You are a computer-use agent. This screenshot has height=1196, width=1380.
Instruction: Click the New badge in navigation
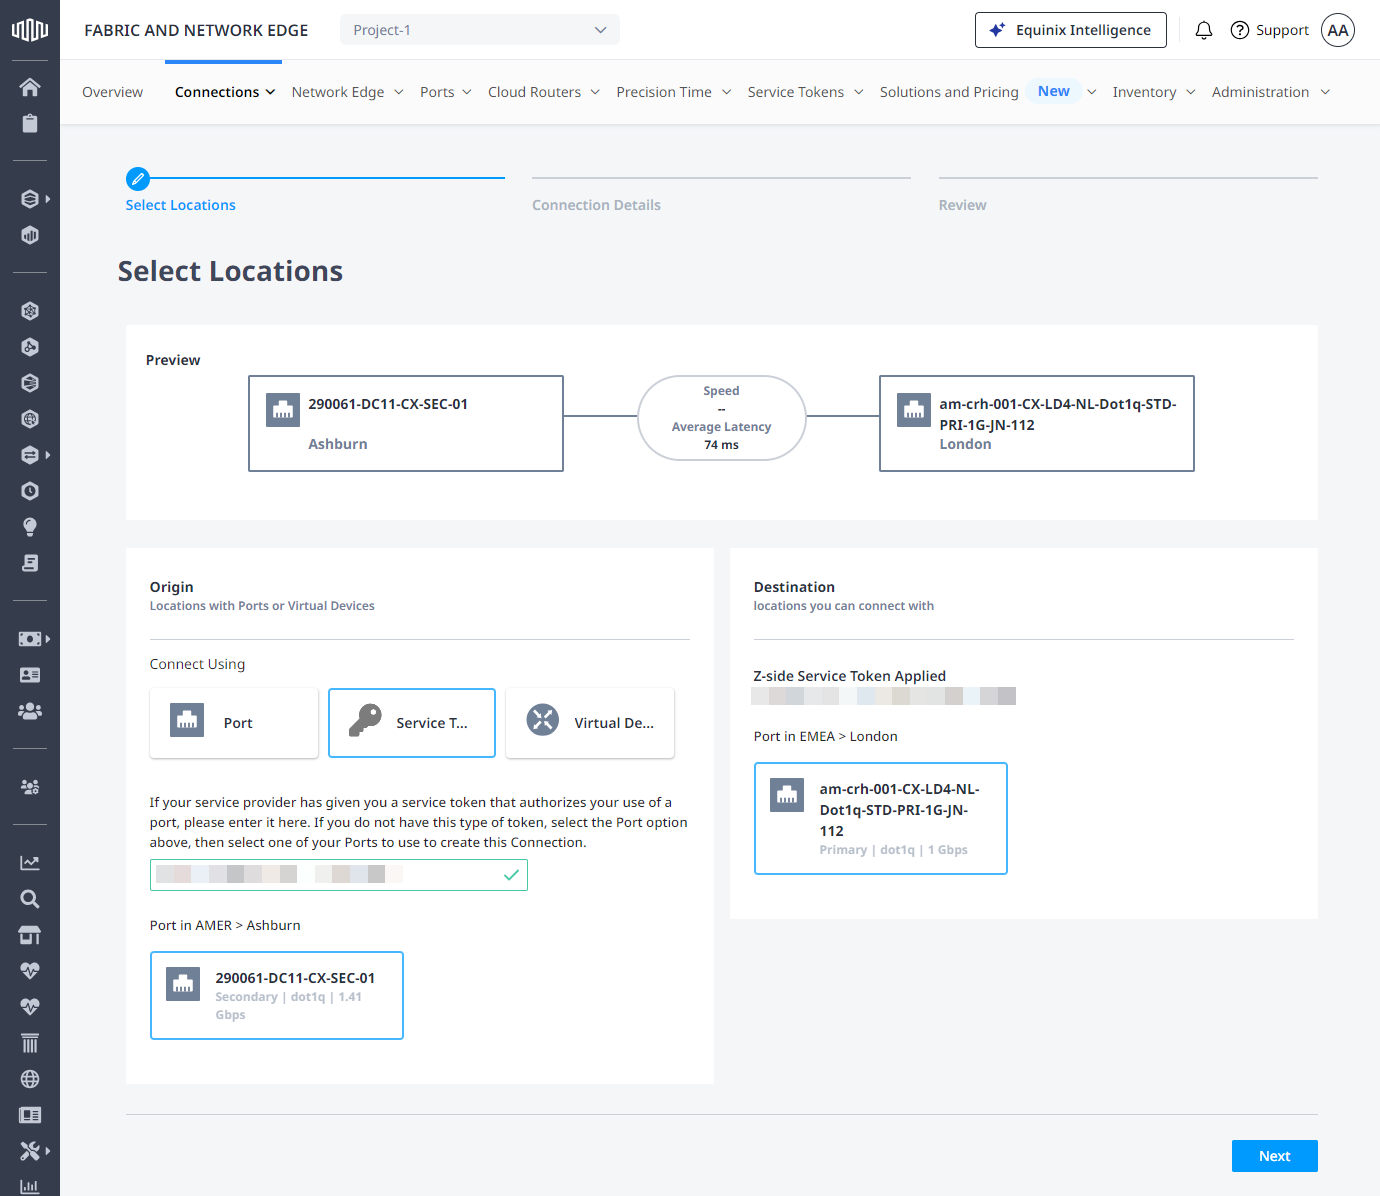coord(1054,91)
